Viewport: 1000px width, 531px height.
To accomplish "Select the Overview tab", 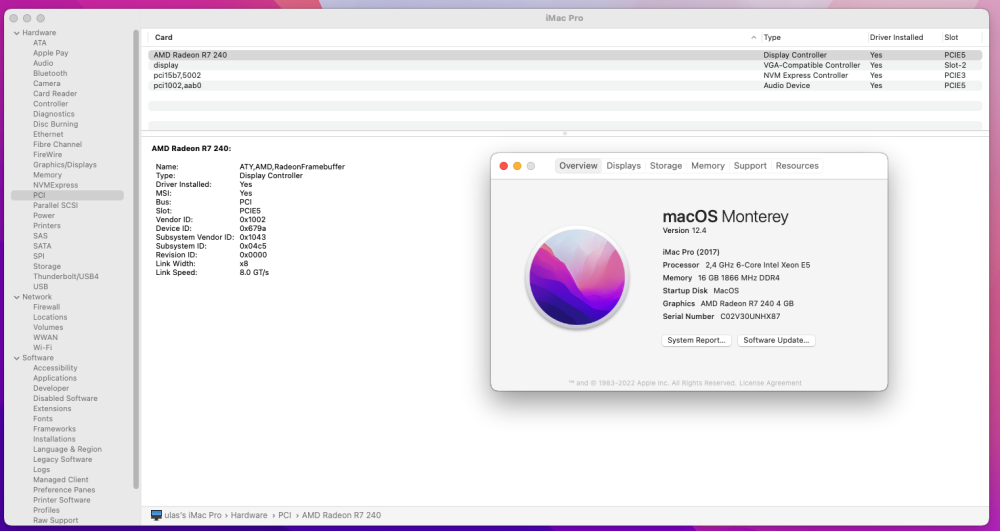I will [578, 166].
